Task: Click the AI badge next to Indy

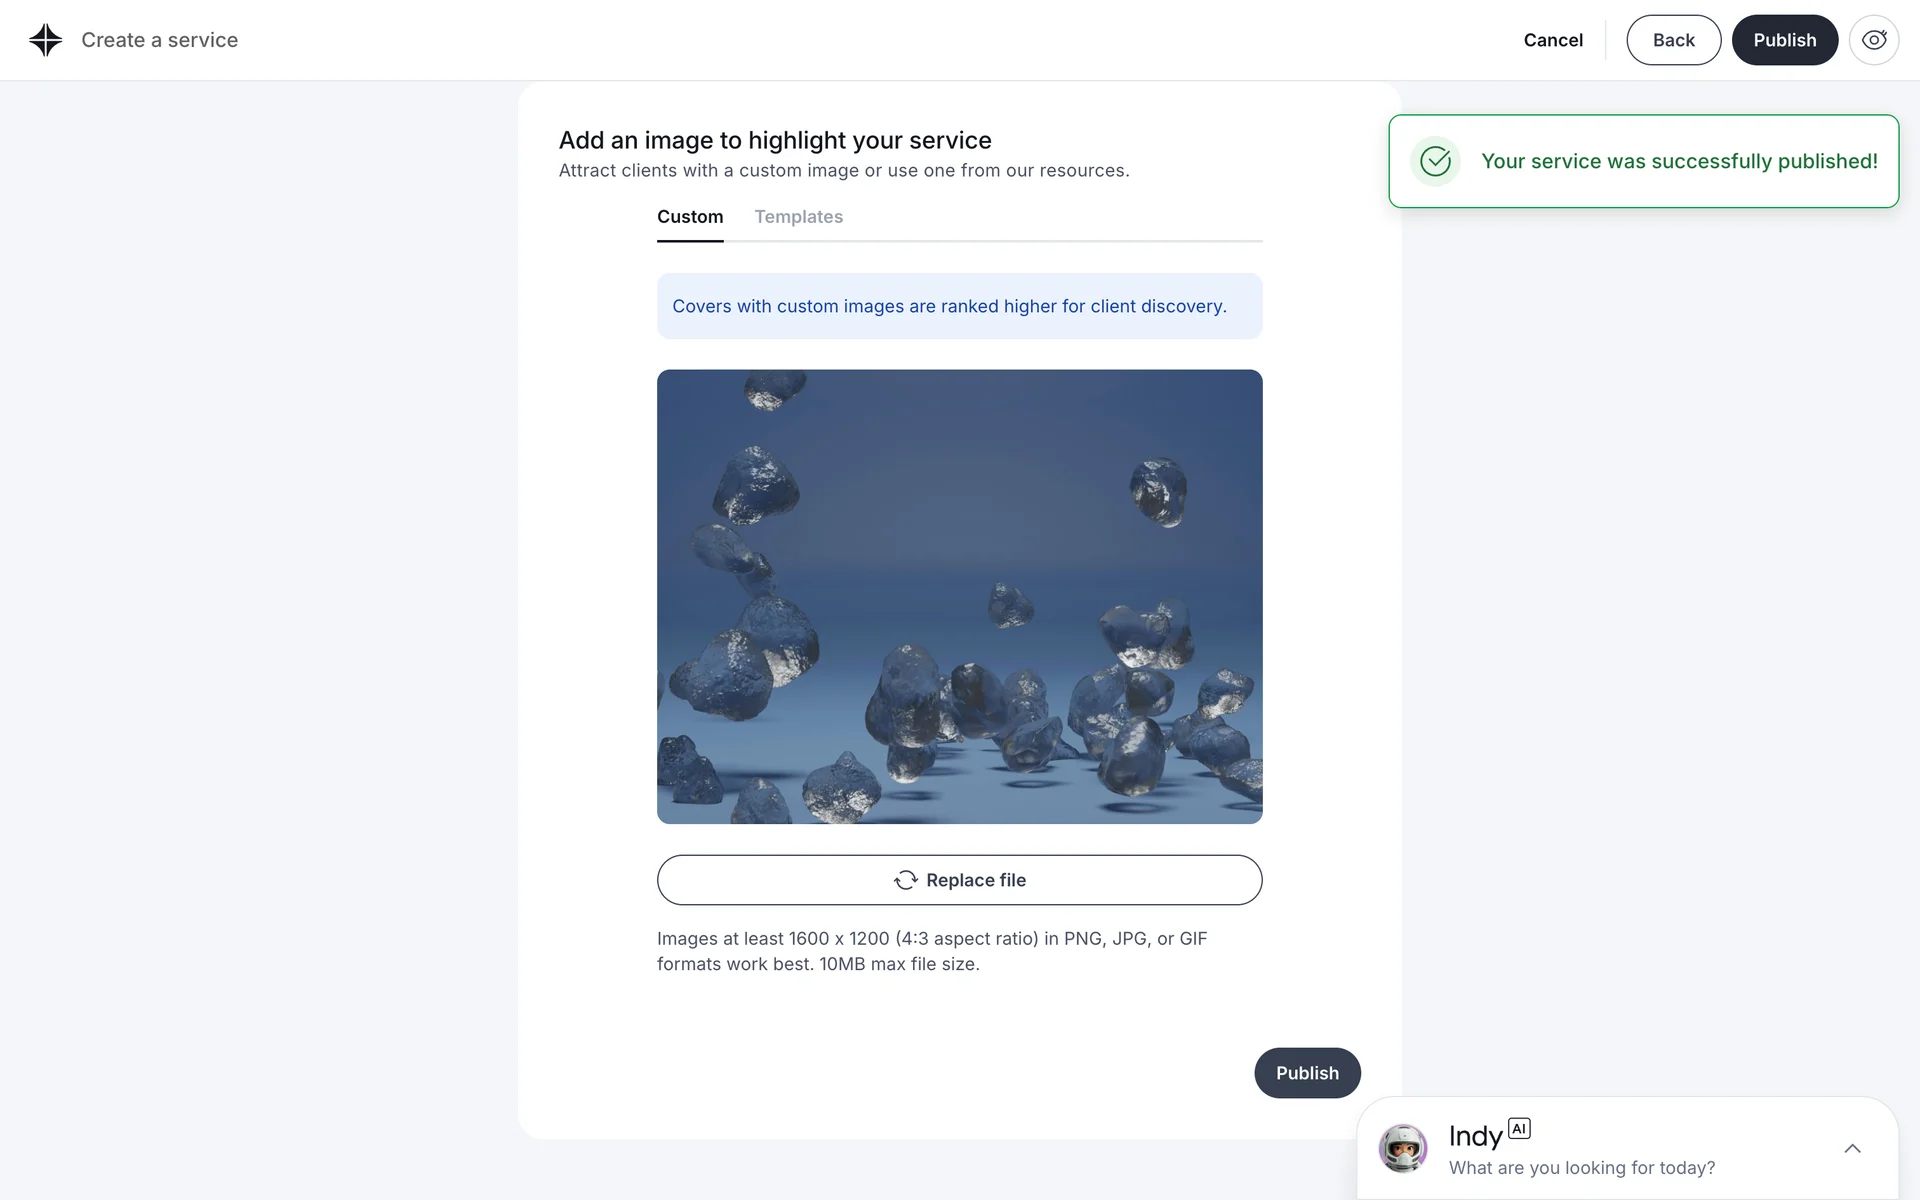Action: [1519, 1129]
